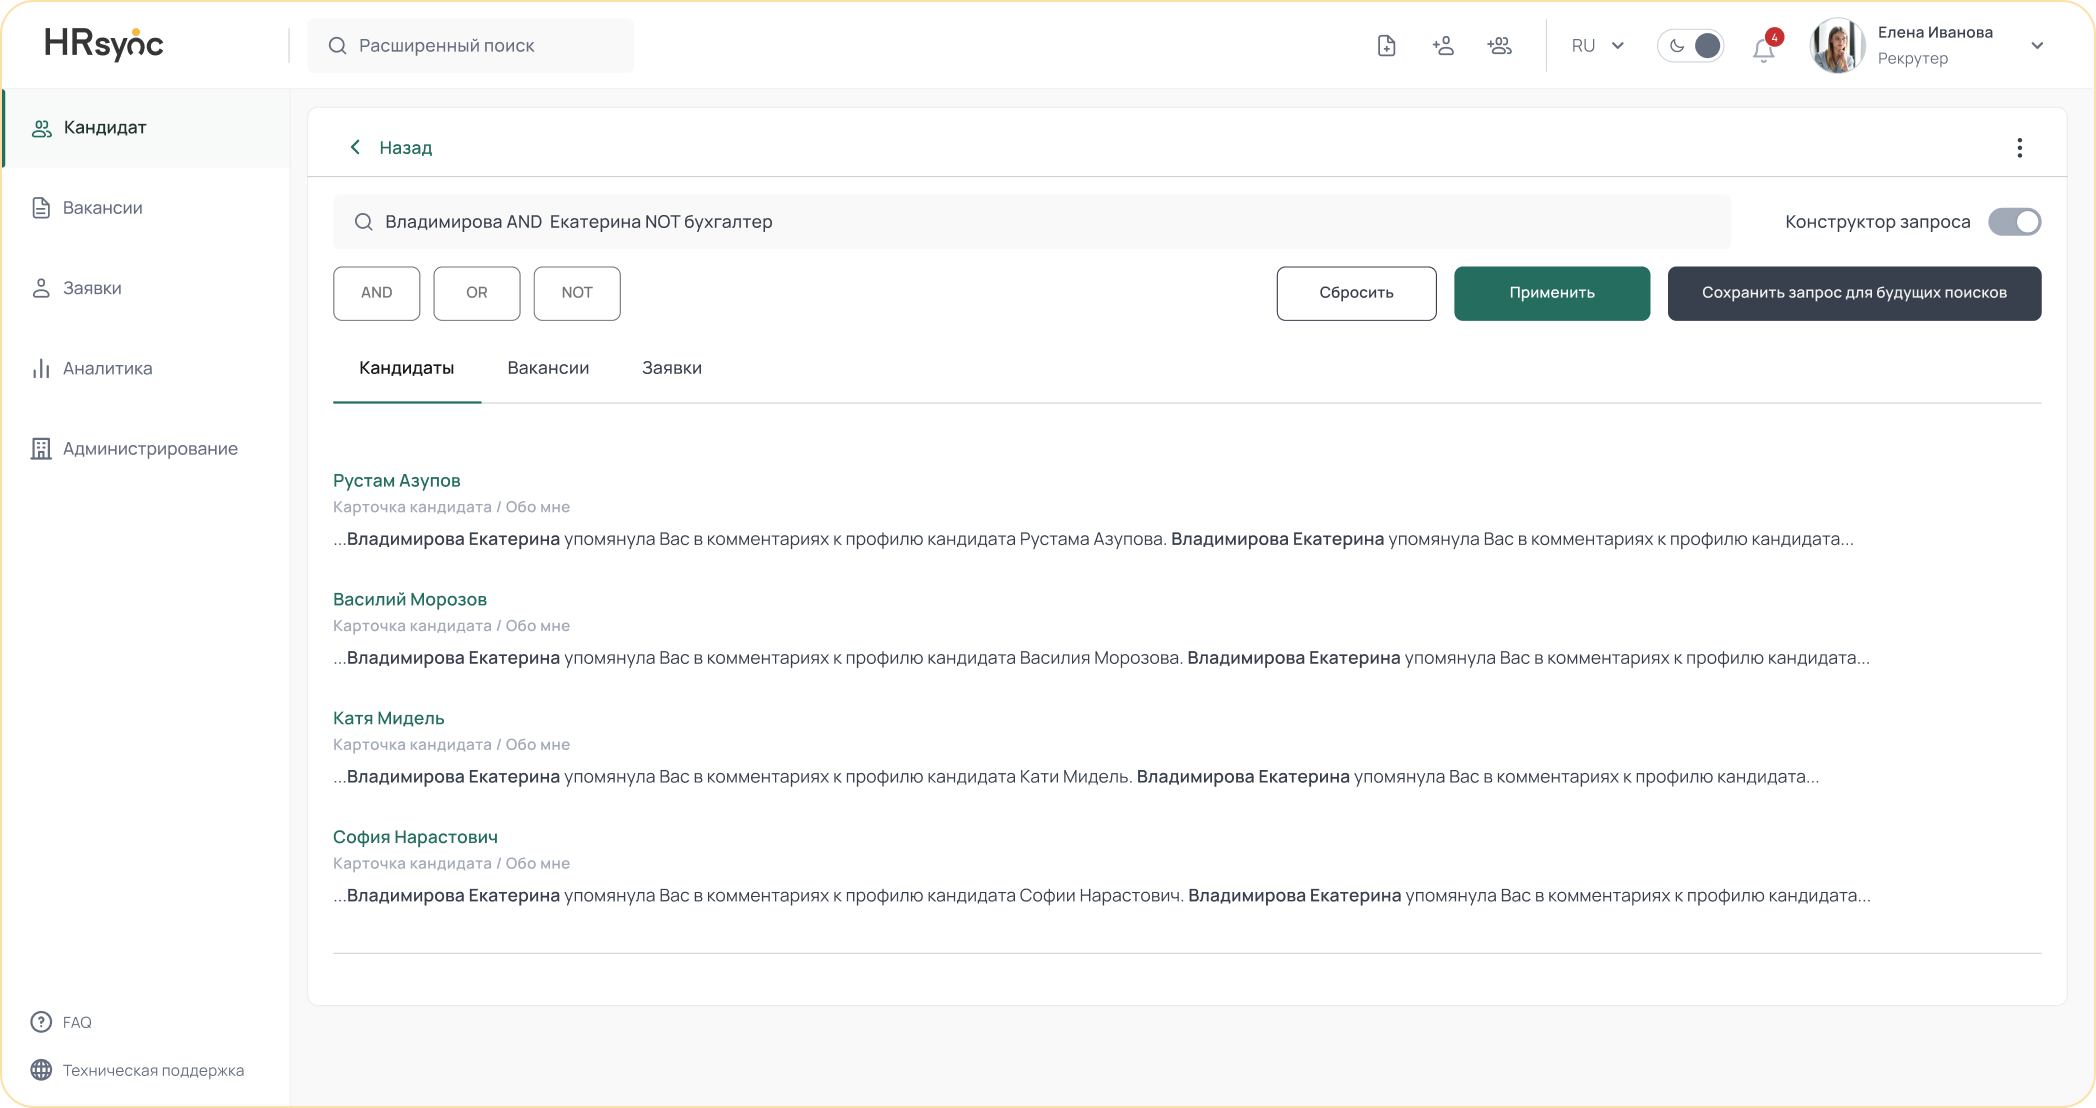The width and height of the screenshot is (2096, 1108).
Task: Click the add group of people icon
Action: [1499, 46]
